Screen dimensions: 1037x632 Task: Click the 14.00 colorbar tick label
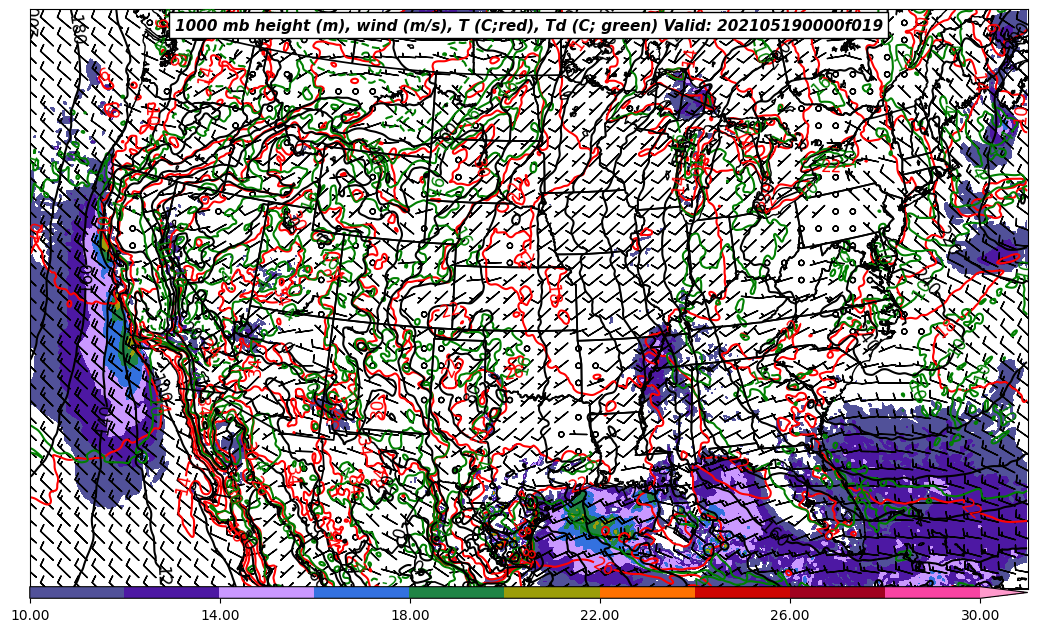click(x=220, y=615)
